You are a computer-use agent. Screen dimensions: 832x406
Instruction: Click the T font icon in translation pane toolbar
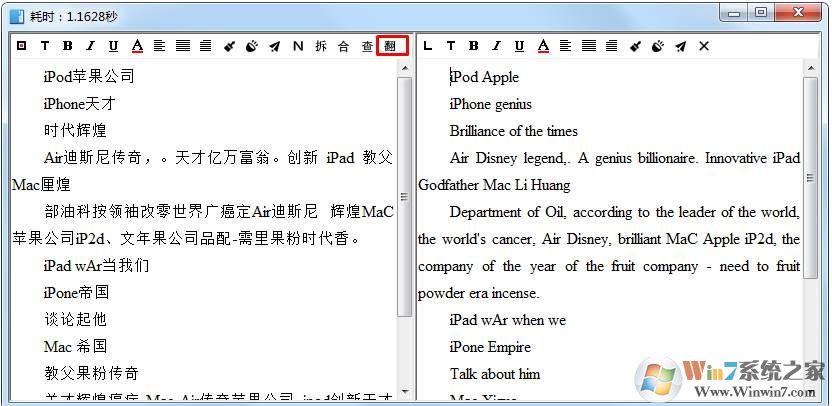[x=450, y=46]
